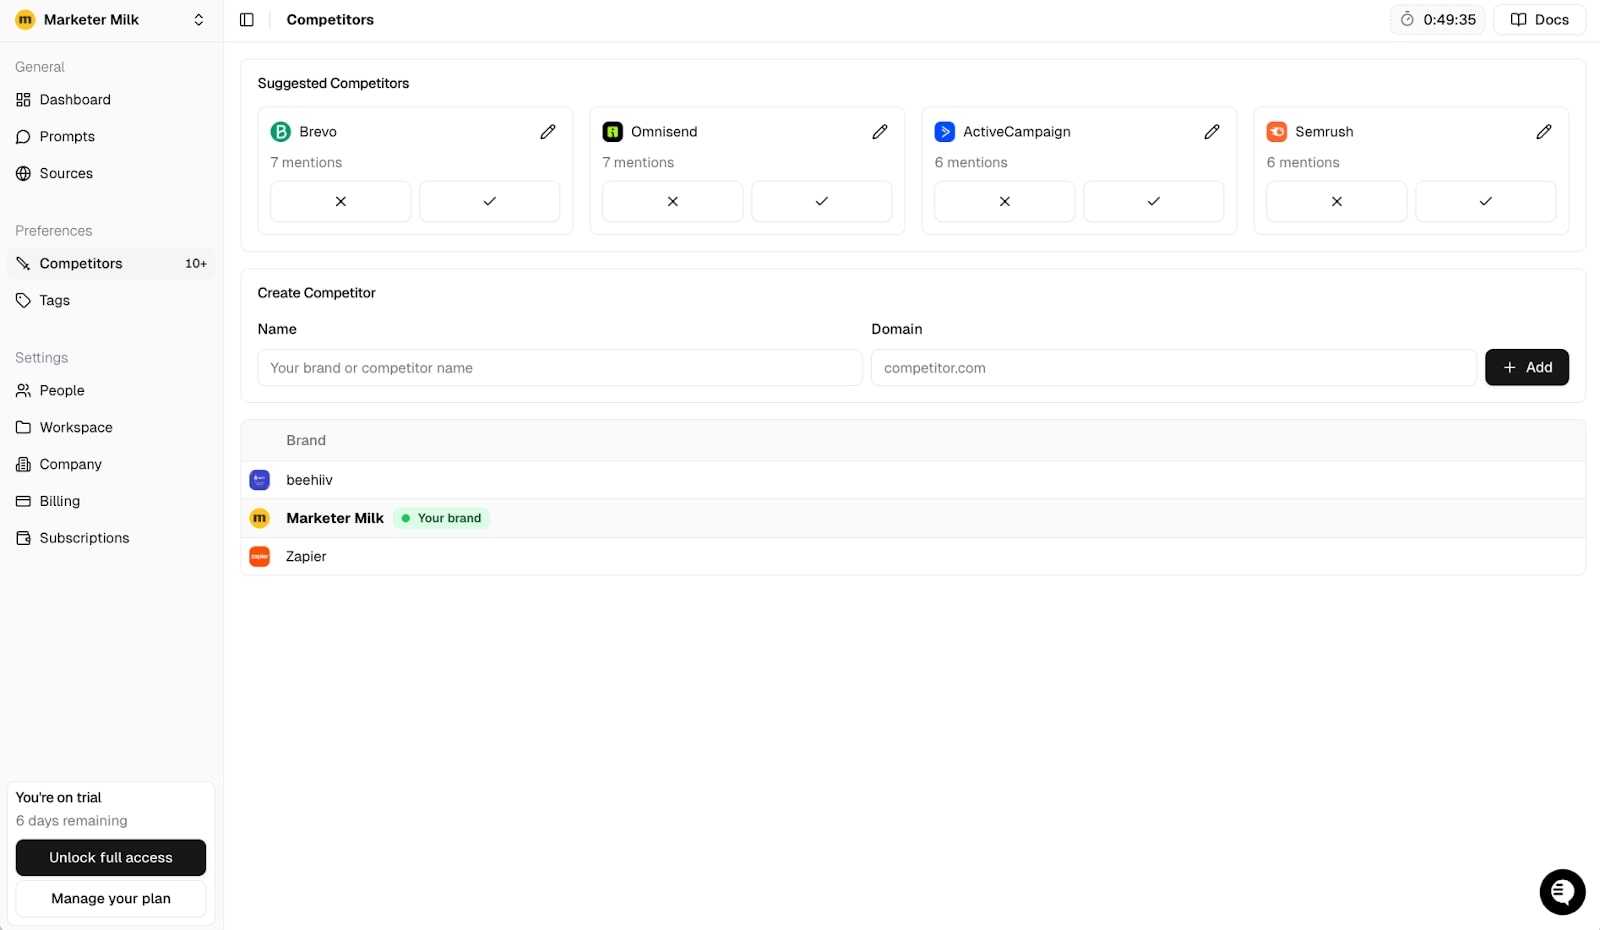Click Unlock full access button
The width and height of the screenshot is (1600, 930).
111,858
